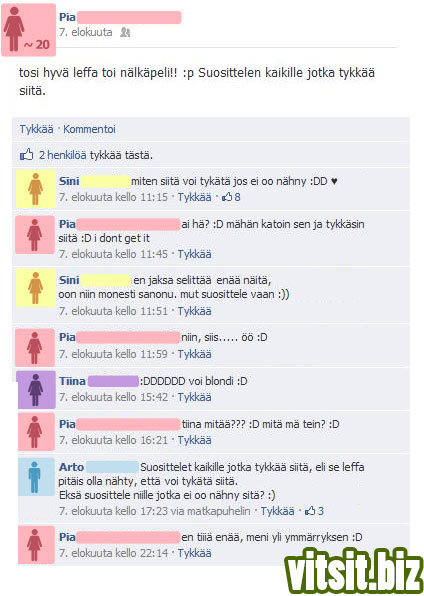Click the vitsit.biz watermark logo
The image size is (424, 596).
(354, 571)
